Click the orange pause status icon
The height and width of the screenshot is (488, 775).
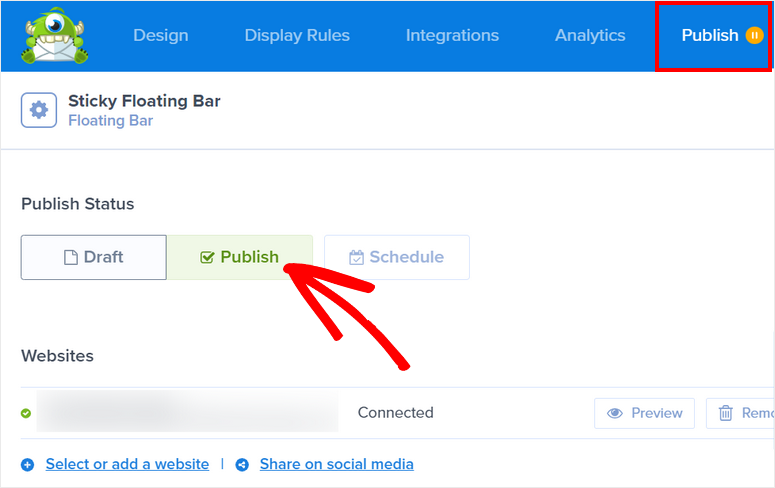754,35
